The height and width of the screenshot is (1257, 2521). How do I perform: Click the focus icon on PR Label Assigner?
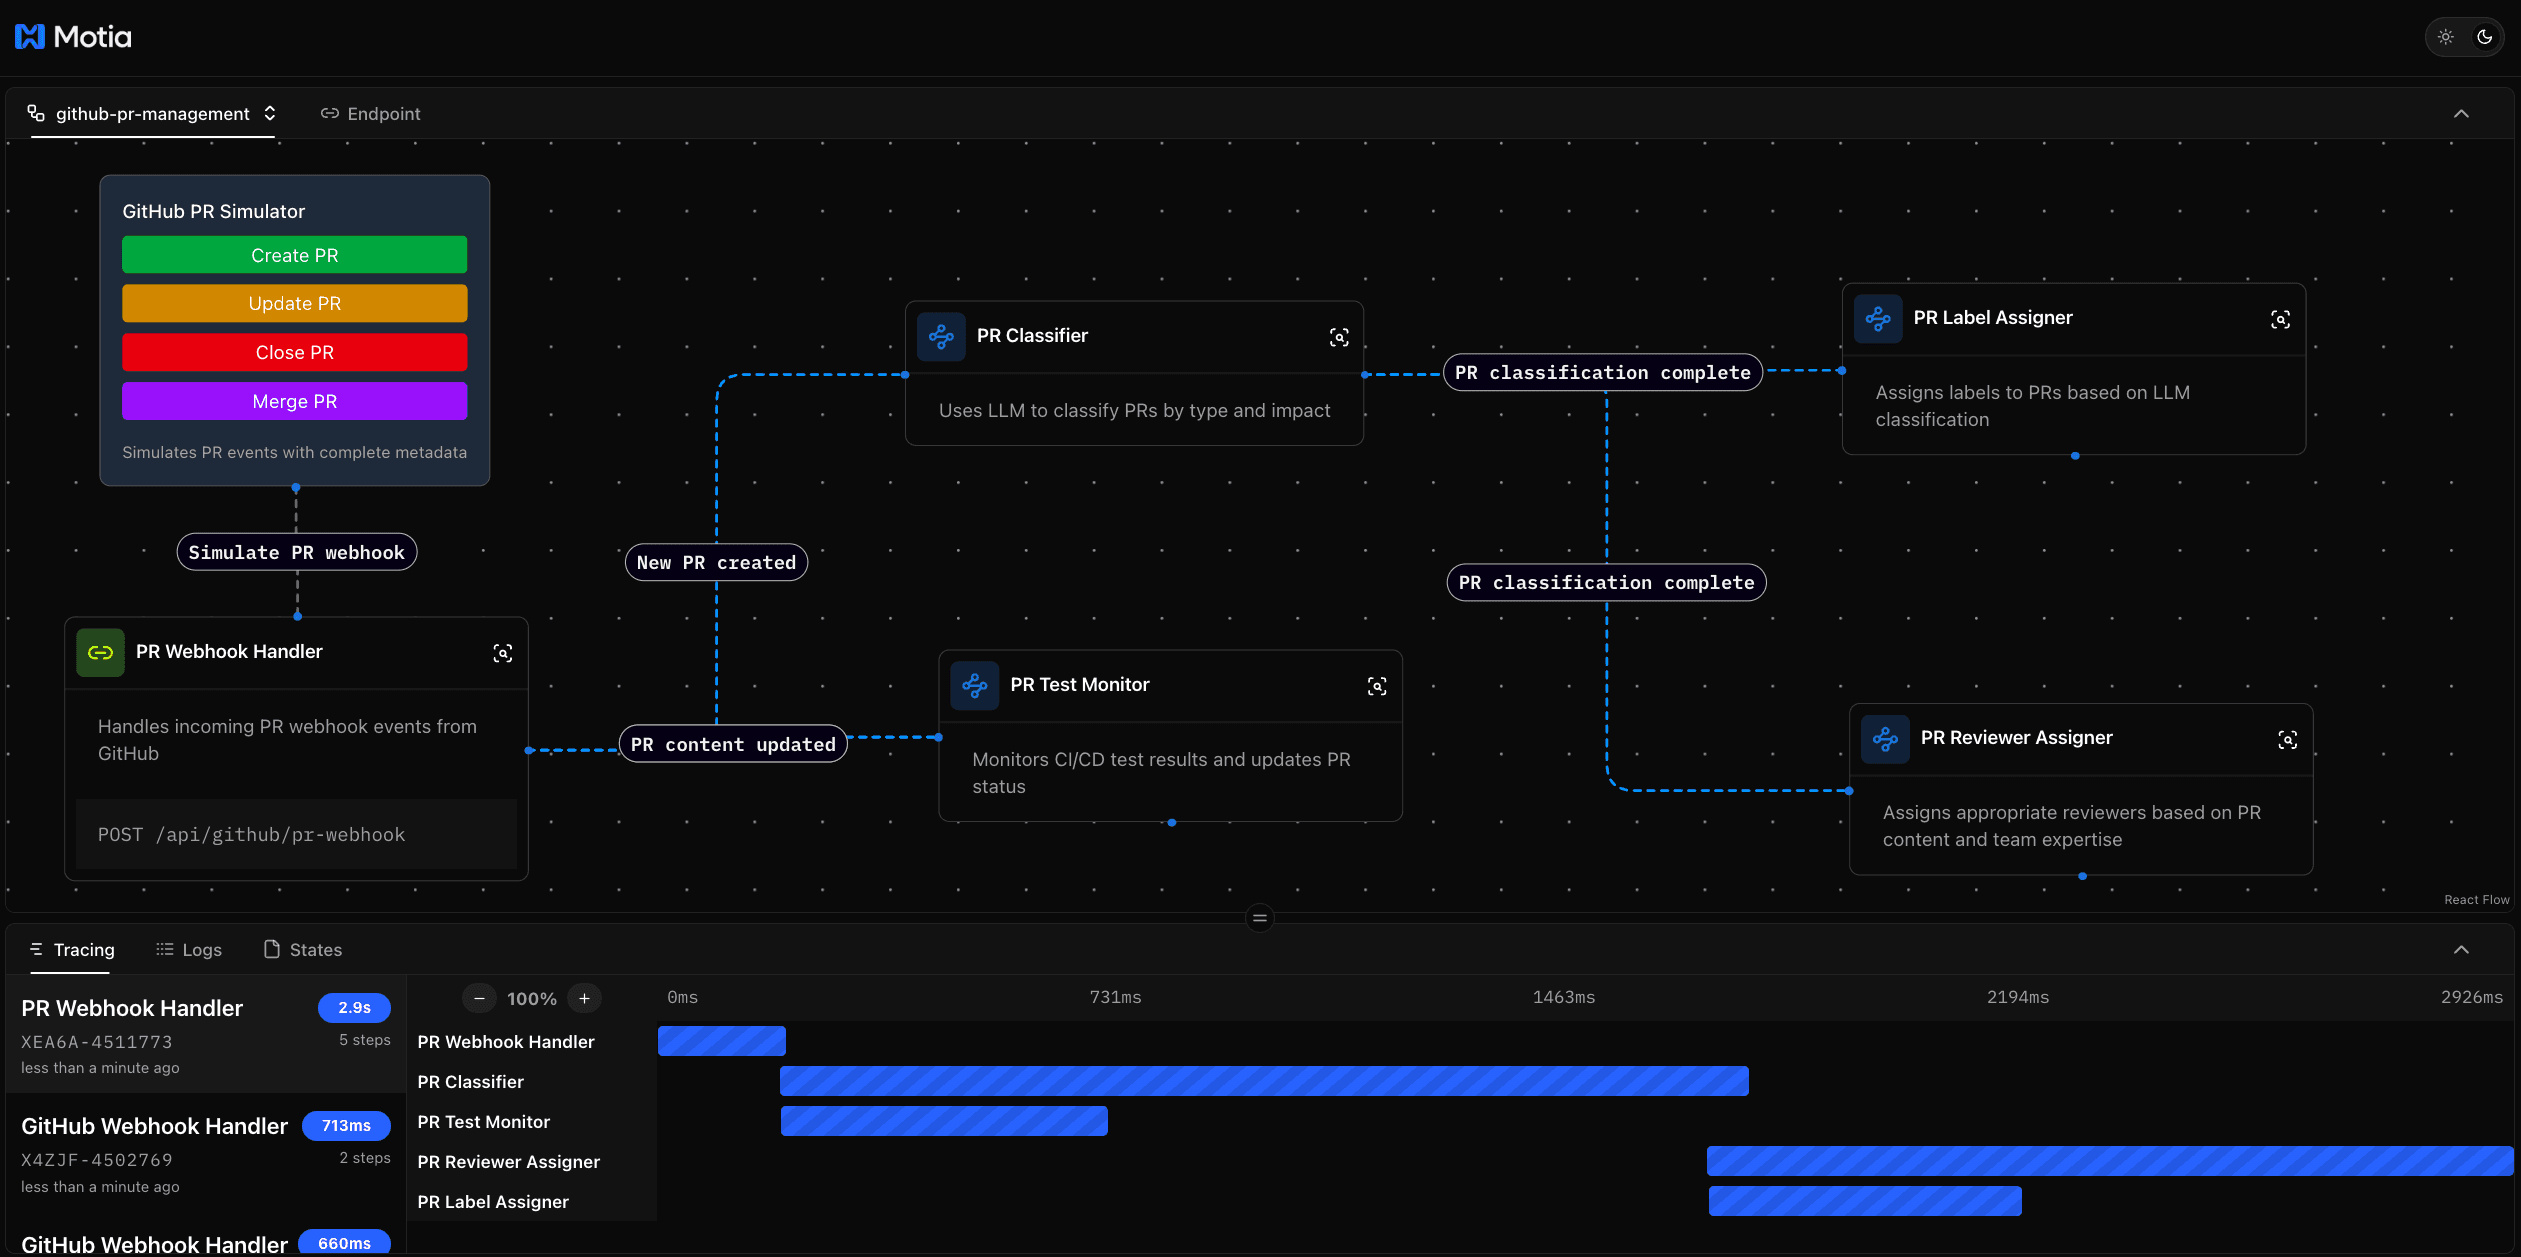(2283, 319)
